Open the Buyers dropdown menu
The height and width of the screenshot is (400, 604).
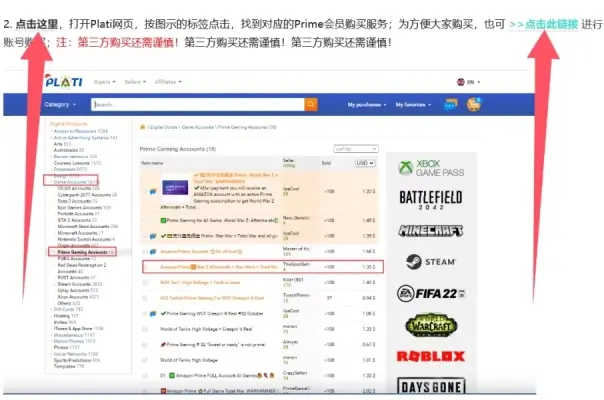pos(104,82)
